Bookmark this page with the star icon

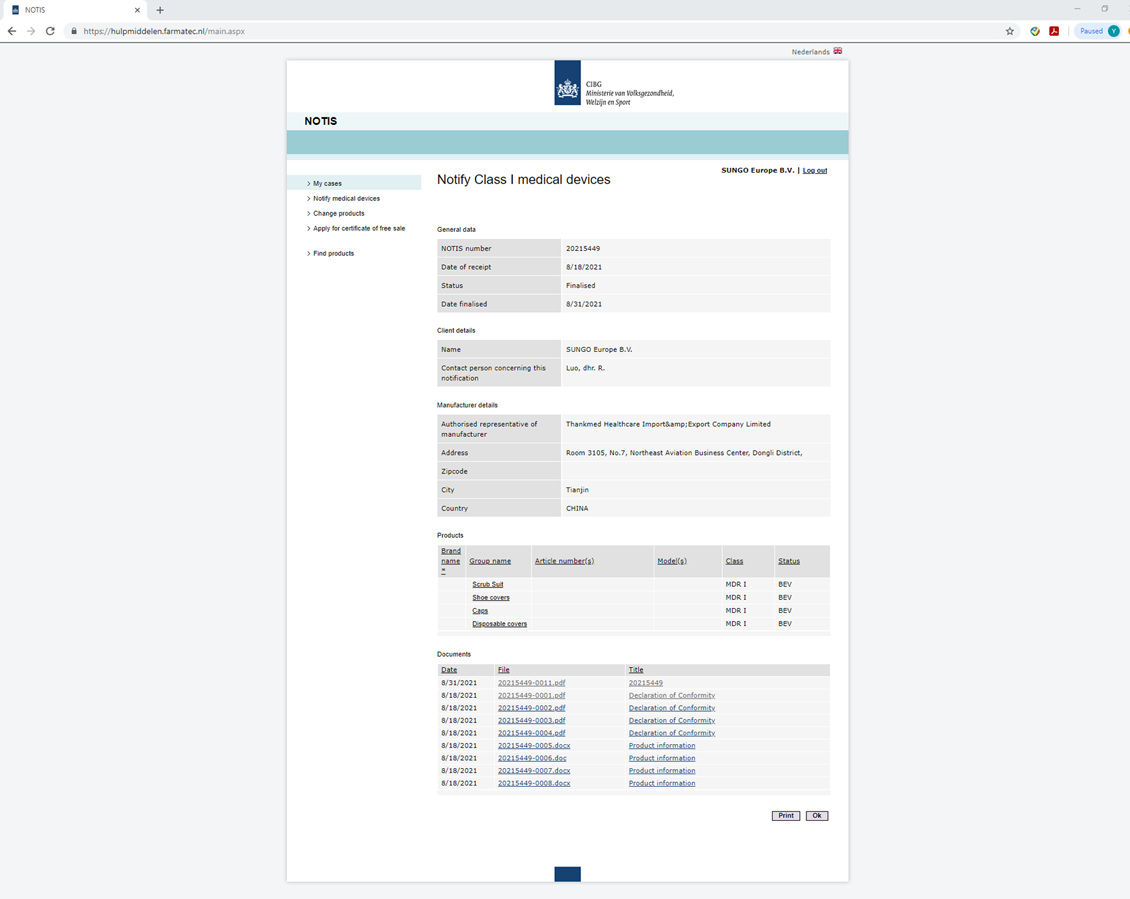[x=1010, y=31]
